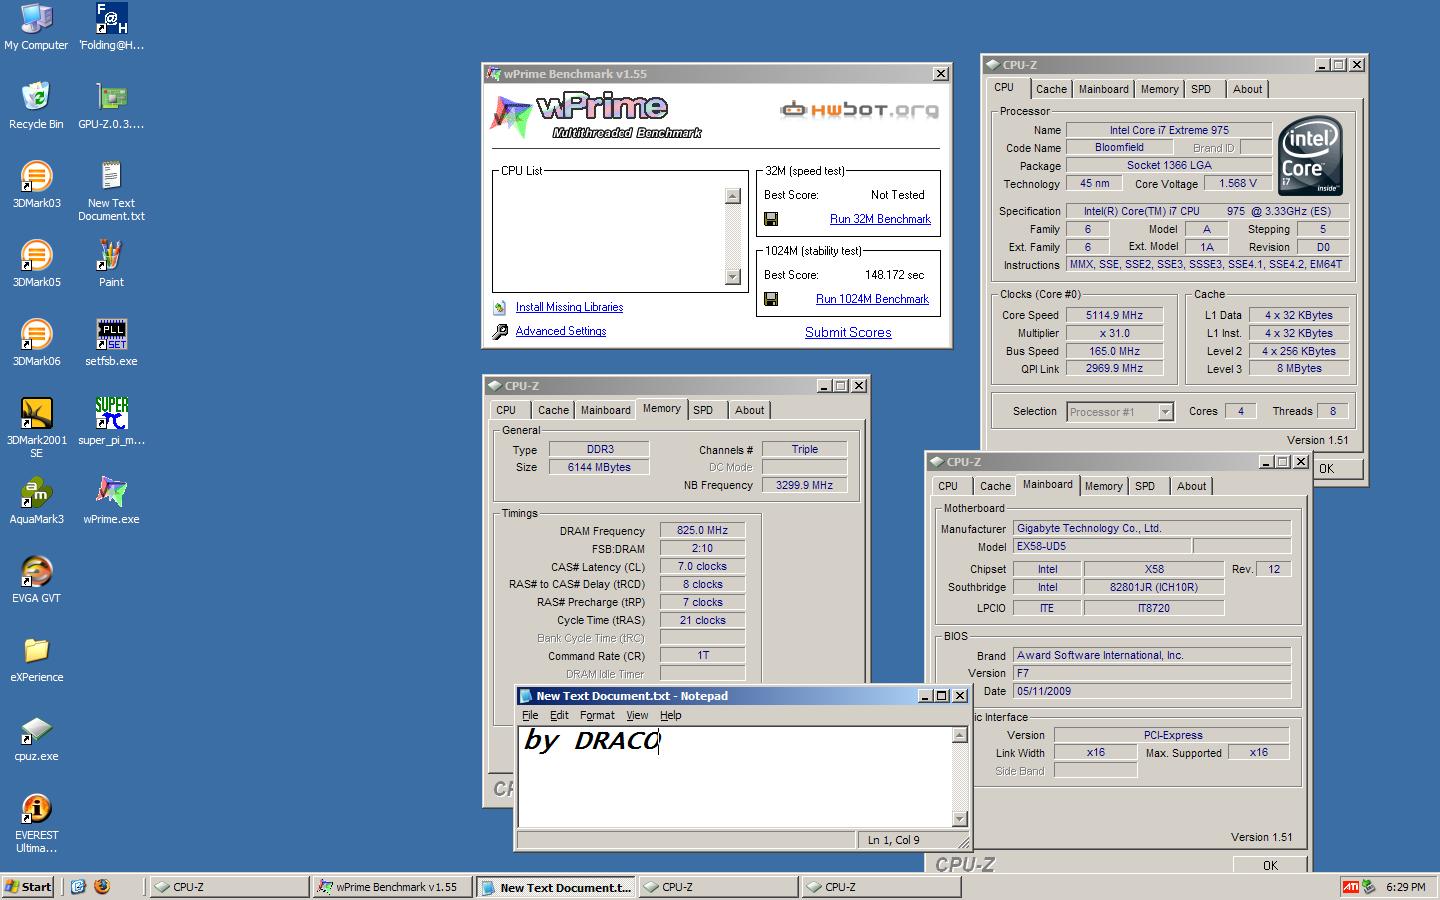
Task: Open the Paint shortcut
Action: click(111, 264)
